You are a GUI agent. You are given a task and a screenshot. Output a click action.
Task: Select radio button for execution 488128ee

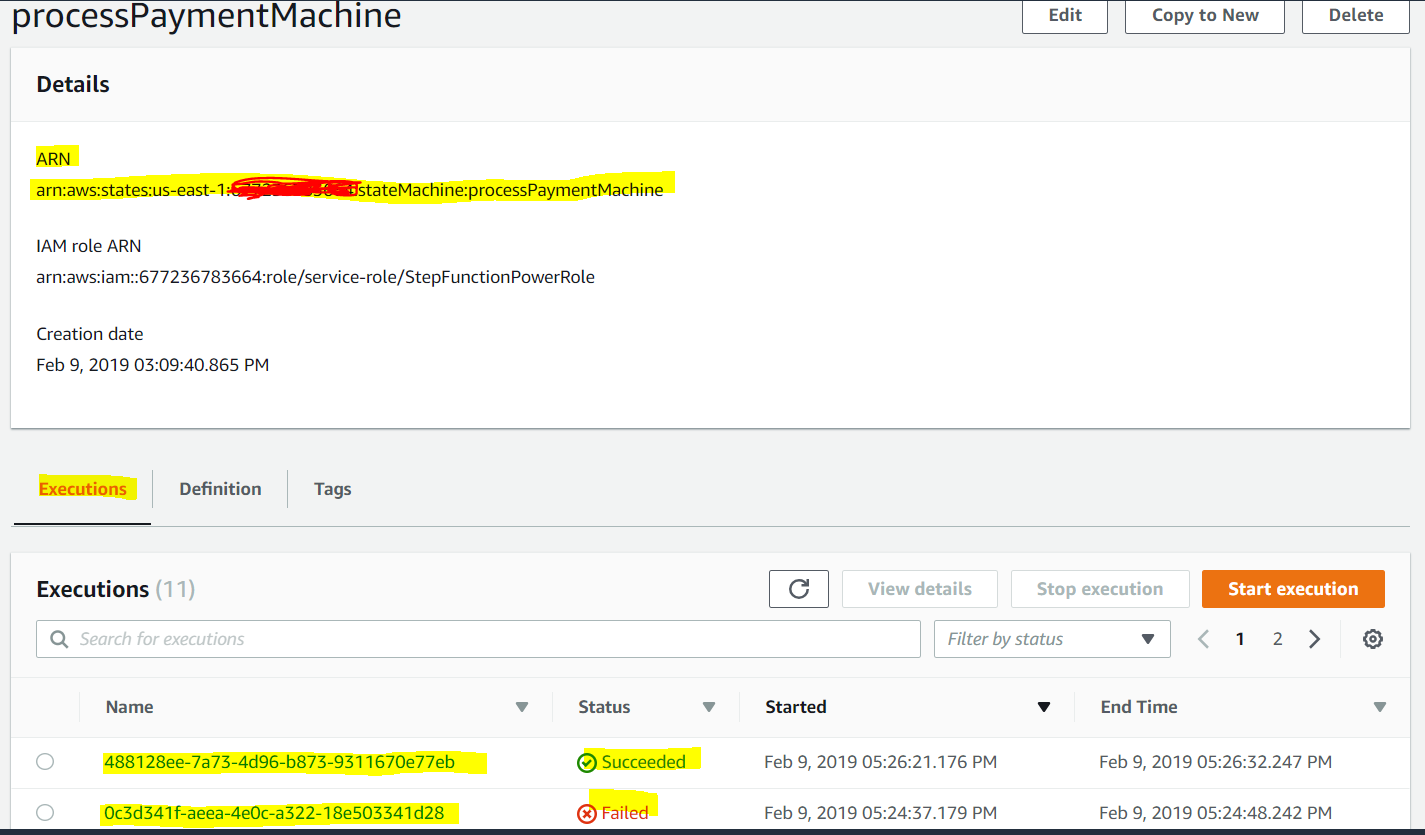pos(45,762)
